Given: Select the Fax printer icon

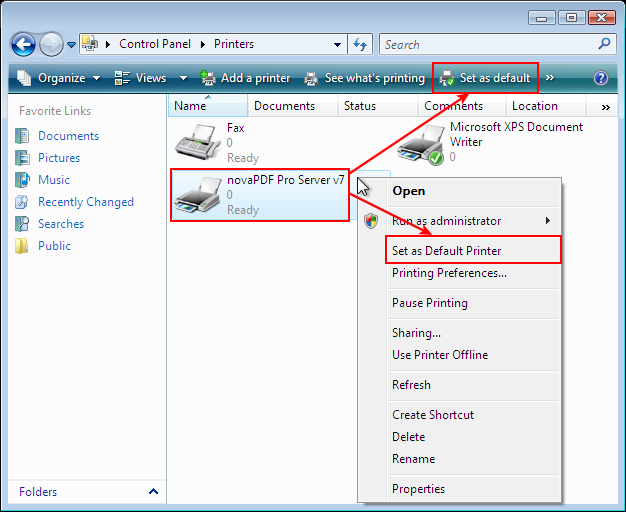Looking at the screenshot, I should (x=198, y=142).
